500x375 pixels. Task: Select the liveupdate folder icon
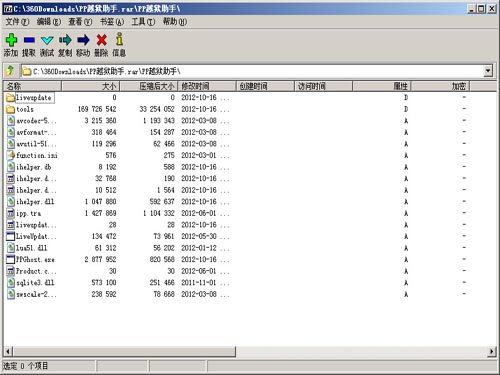[11, 98]
